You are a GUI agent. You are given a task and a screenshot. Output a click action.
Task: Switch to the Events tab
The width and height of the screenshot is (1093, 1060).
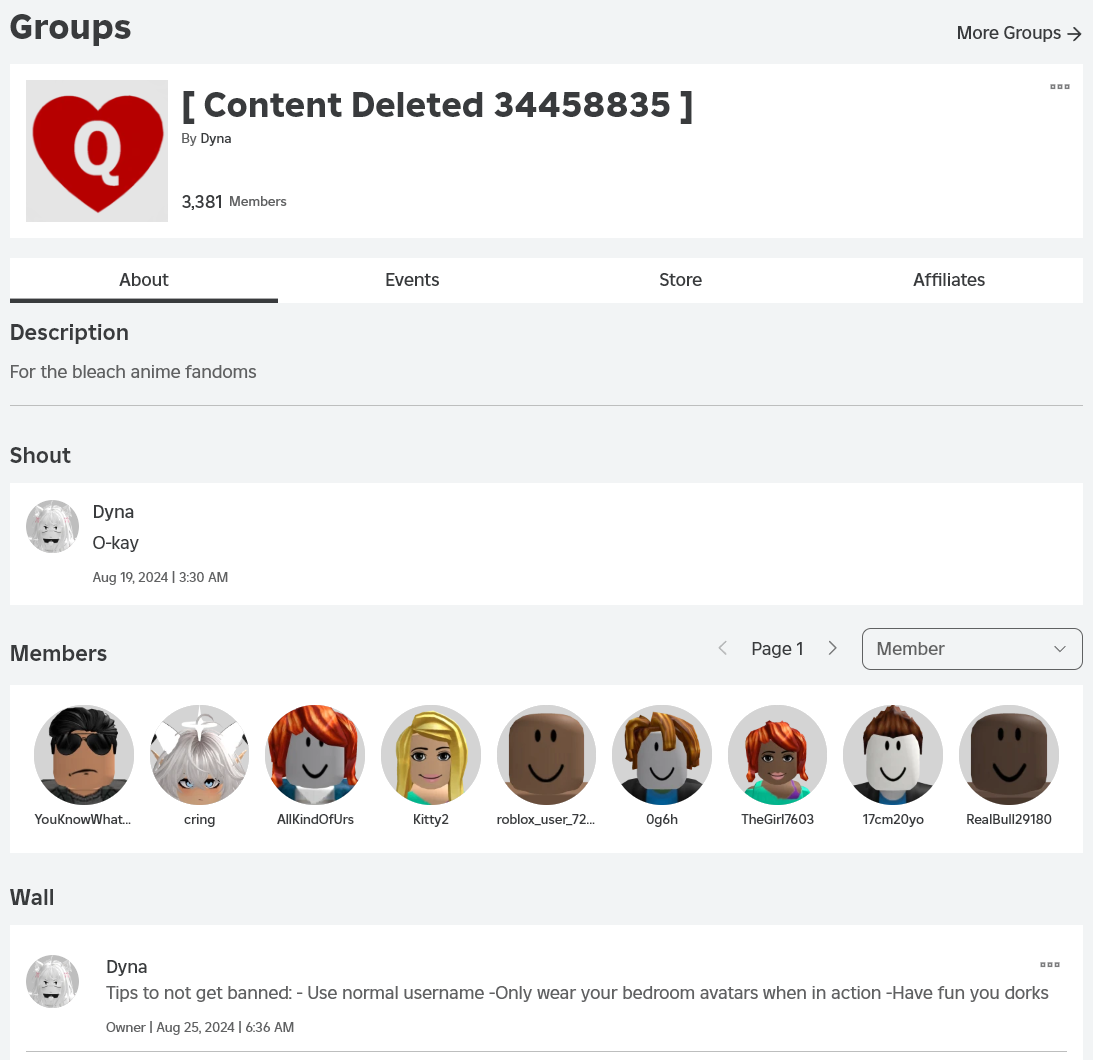(412, 280)
